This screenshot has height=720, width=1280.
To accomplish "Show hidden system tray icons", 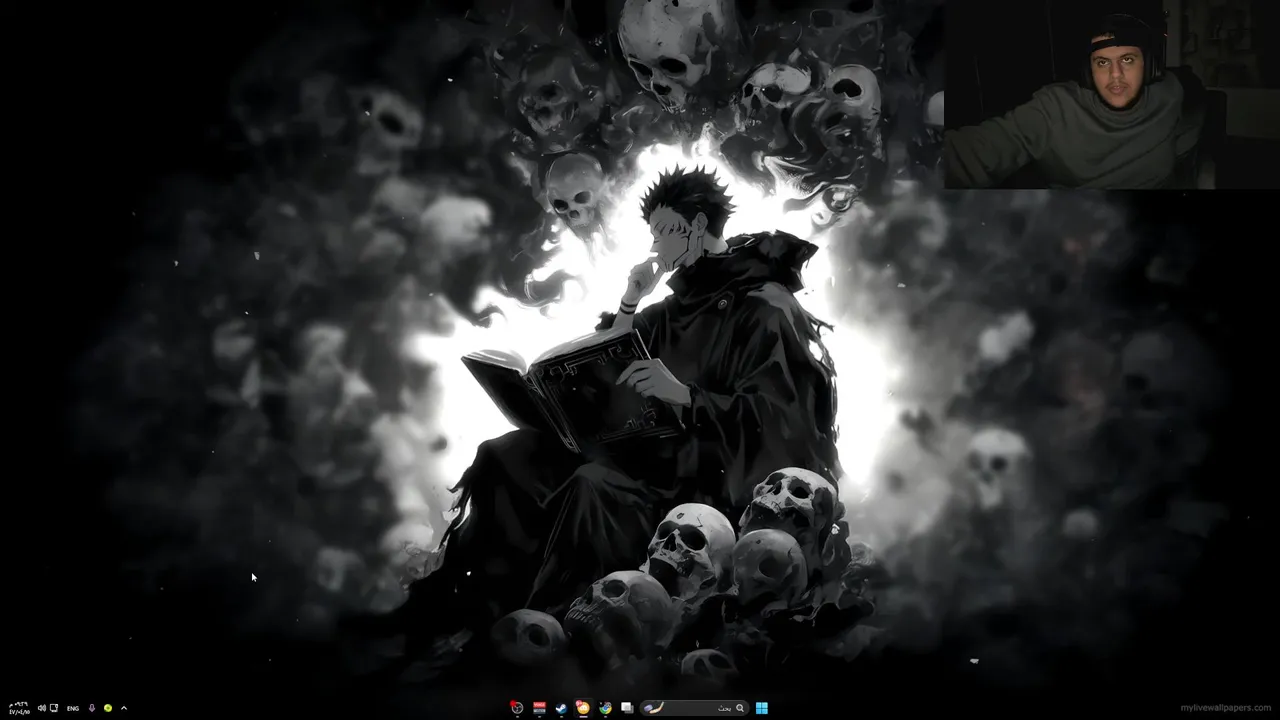I will point(124,708).
